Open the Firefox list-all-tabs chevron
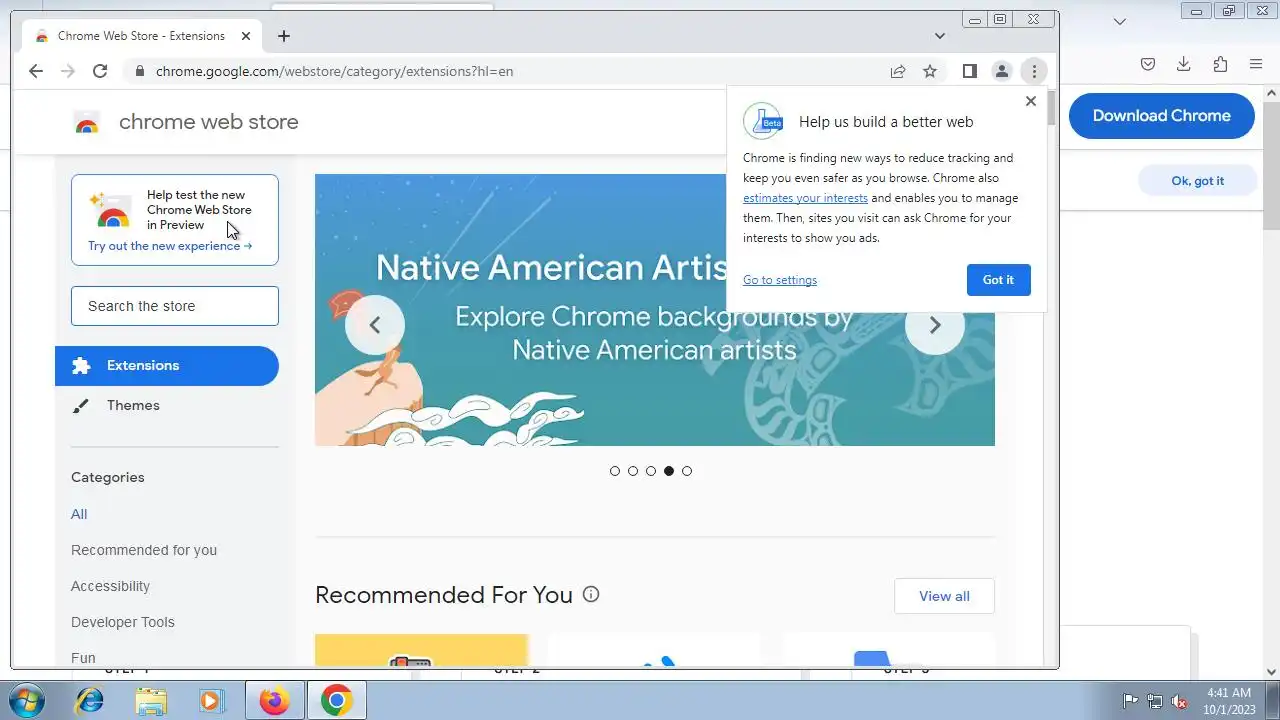Screen dimensions: 1280x720 point(1120,21)
